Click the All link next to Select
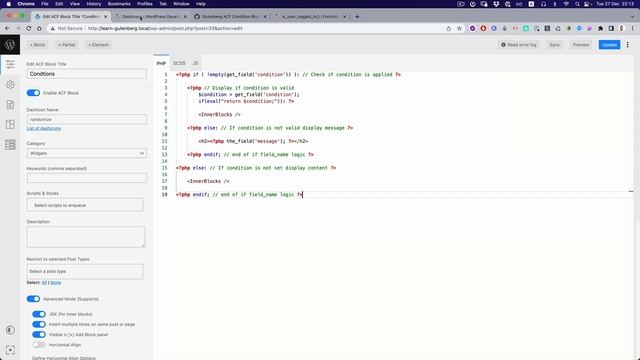The image size is (640, 360). click(44, 282)
